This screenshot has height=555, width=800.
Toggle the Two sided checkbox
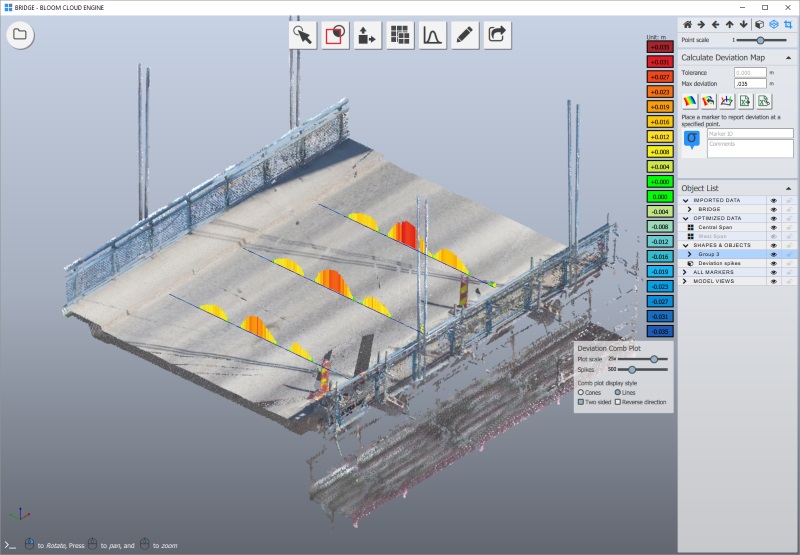point(581,402)
